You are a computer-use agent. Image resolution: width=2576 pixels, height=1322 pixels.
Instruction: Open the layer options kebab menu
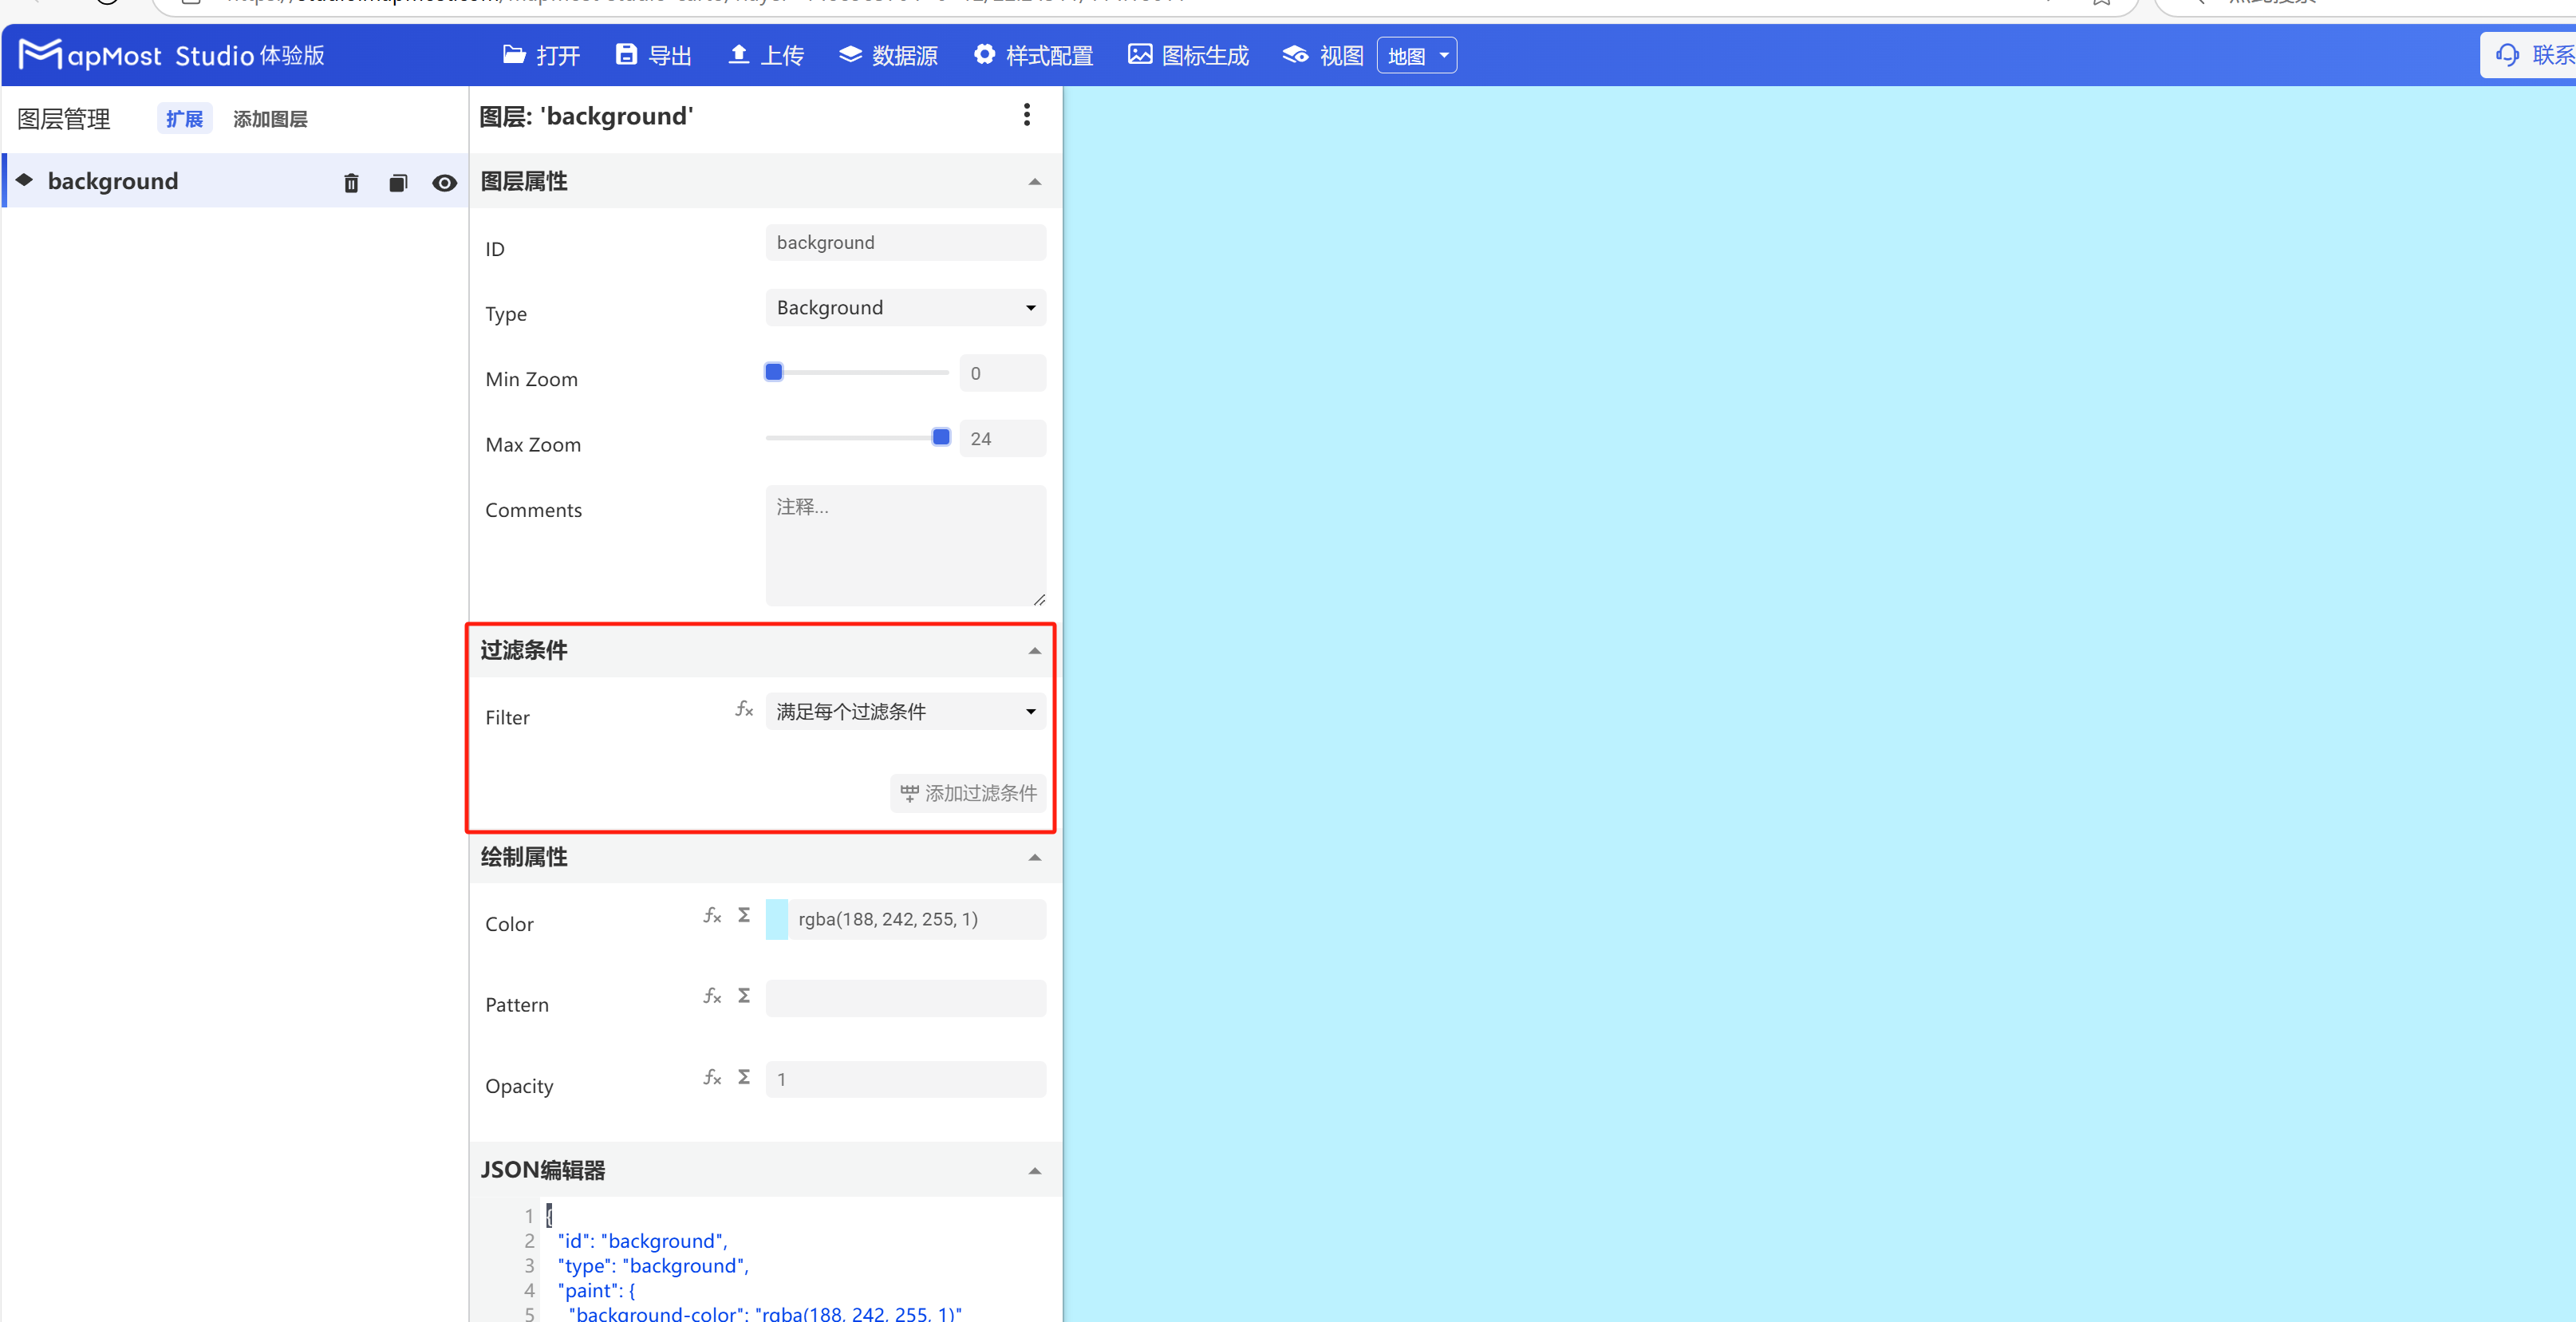(x=1026, y=114)
